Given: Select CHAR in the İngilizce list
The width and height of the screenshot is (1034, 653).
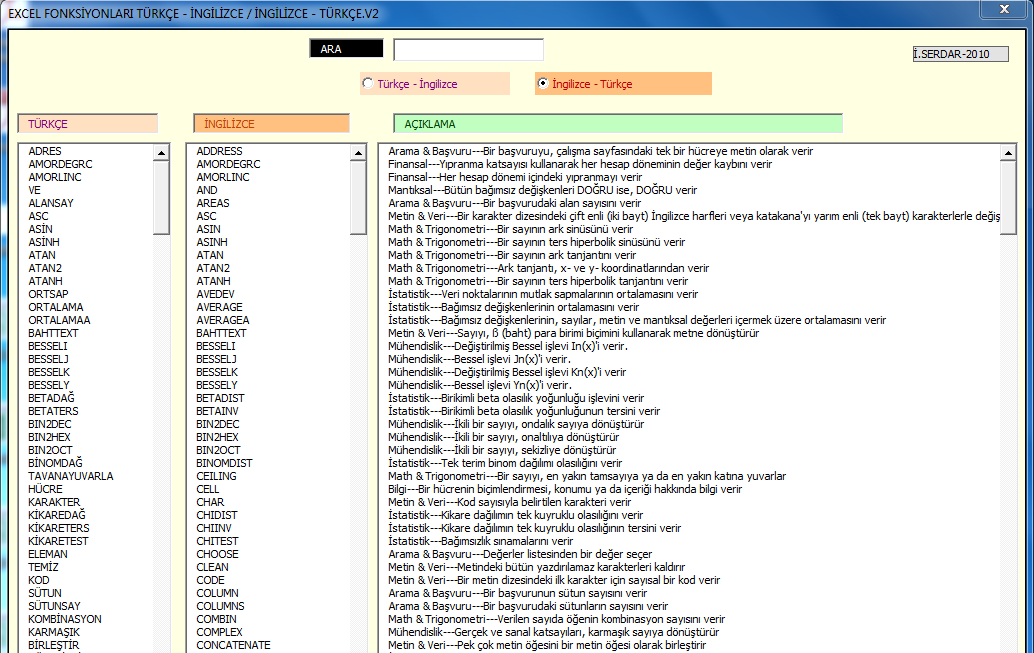Looking at the screenshot, I should click(210, 502).
